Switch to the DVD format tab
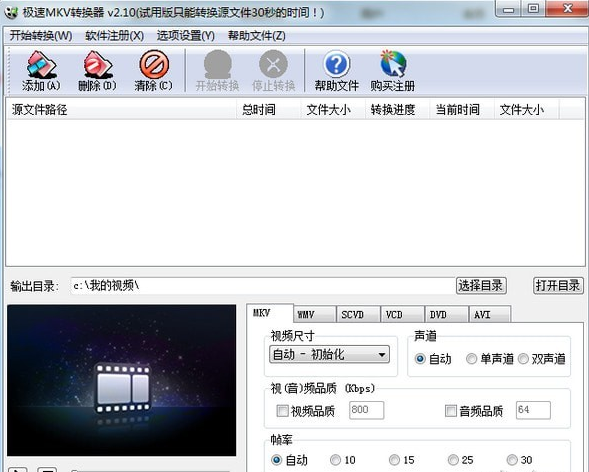The width and height of the screenshot is (589, 472). (x=446, y=315)
